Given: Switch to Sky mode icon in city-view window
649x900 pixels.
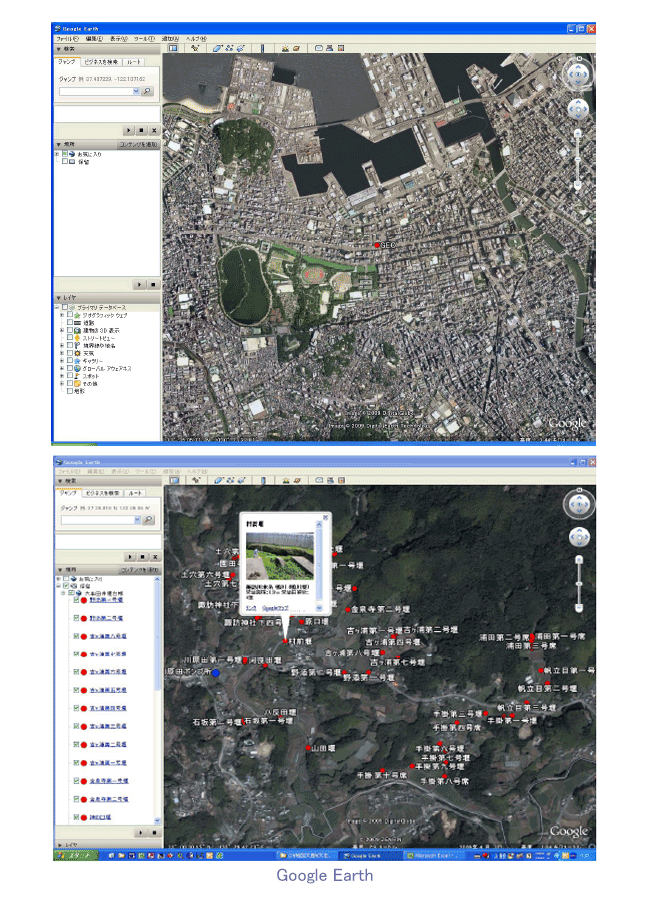Looking at the screenshot, I should pos(296,48).
